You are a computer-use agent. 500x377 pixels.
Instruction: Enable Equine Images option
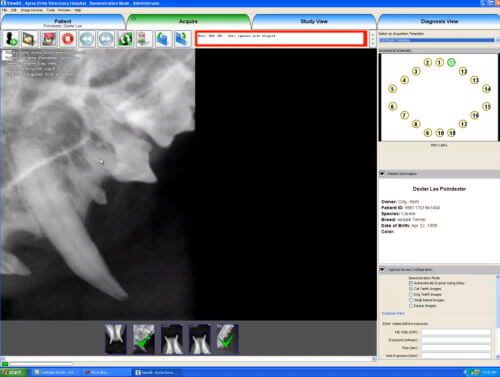(411, 306)
